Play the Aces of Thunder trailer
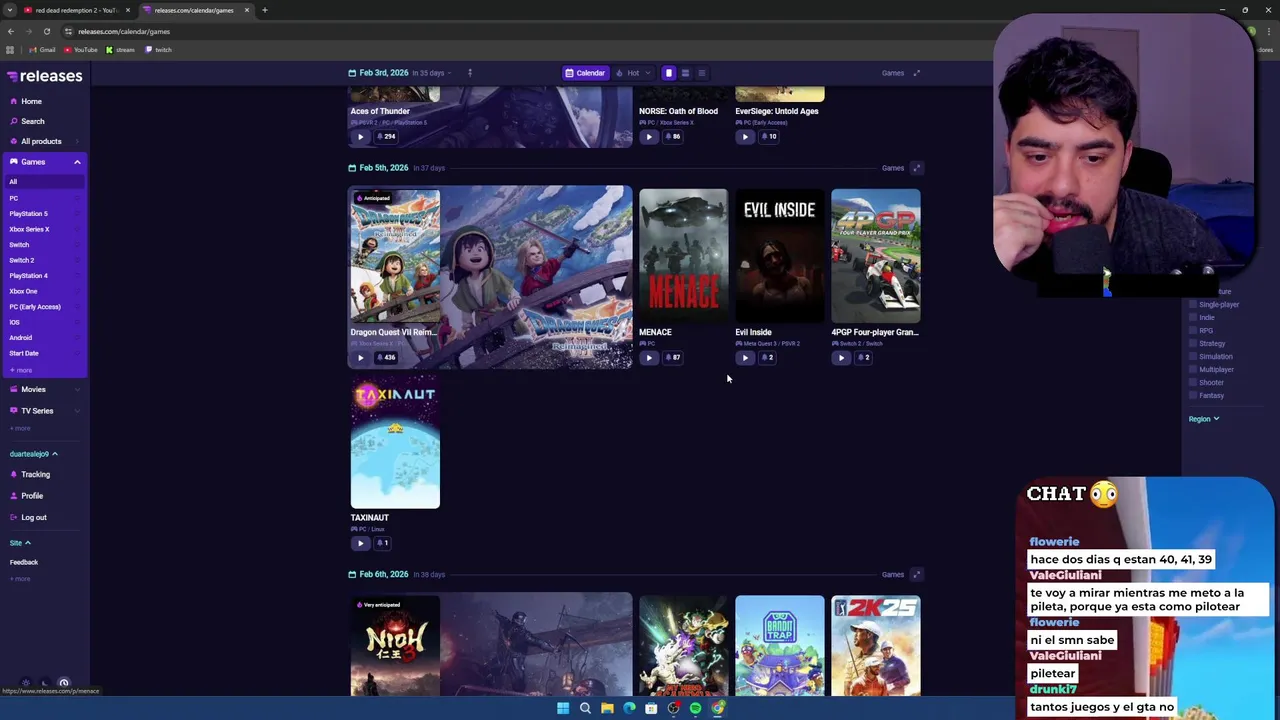 click(361, 136)
